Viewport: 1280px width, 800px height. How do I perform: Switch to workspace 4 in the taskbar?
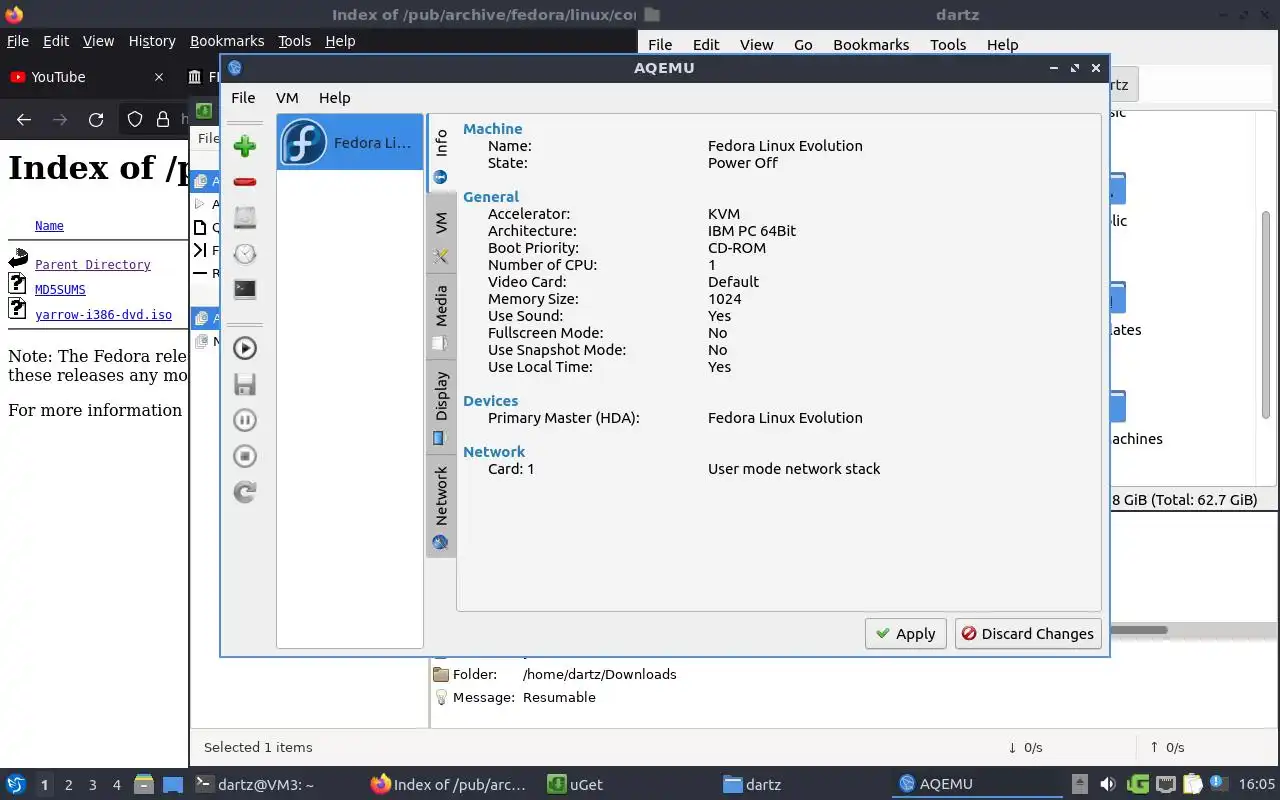(x=117, y=785)
